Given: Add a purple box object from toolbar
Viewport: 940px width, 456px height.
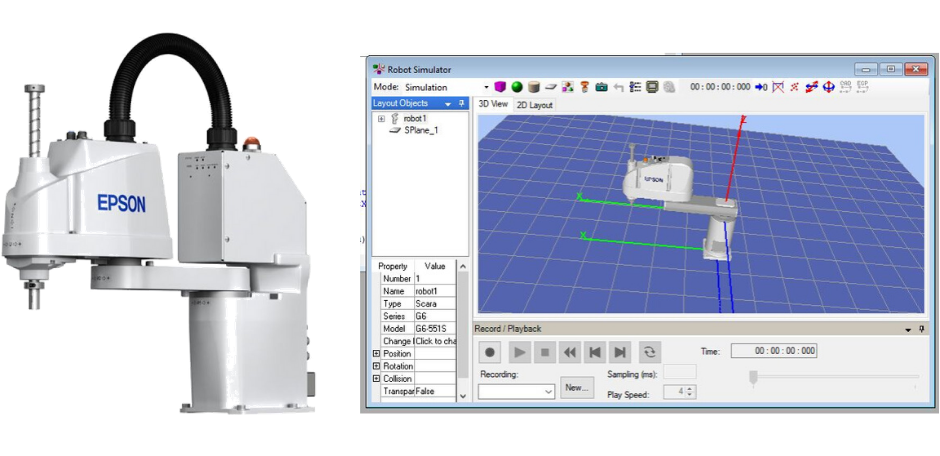Looking at the screenshot, I should tap(501, 87).
